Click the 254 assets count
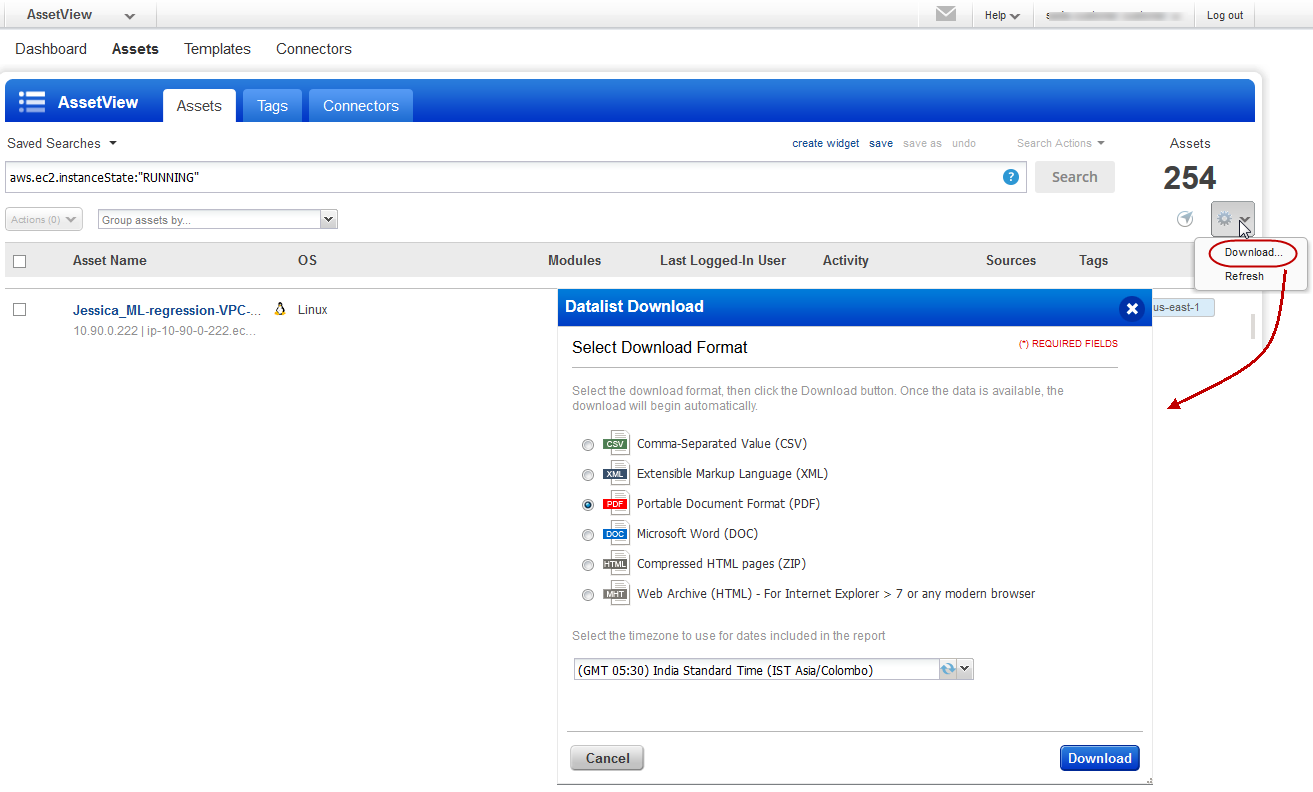This screenshot has height=792, width=1313. click(x=1190, y=178)
